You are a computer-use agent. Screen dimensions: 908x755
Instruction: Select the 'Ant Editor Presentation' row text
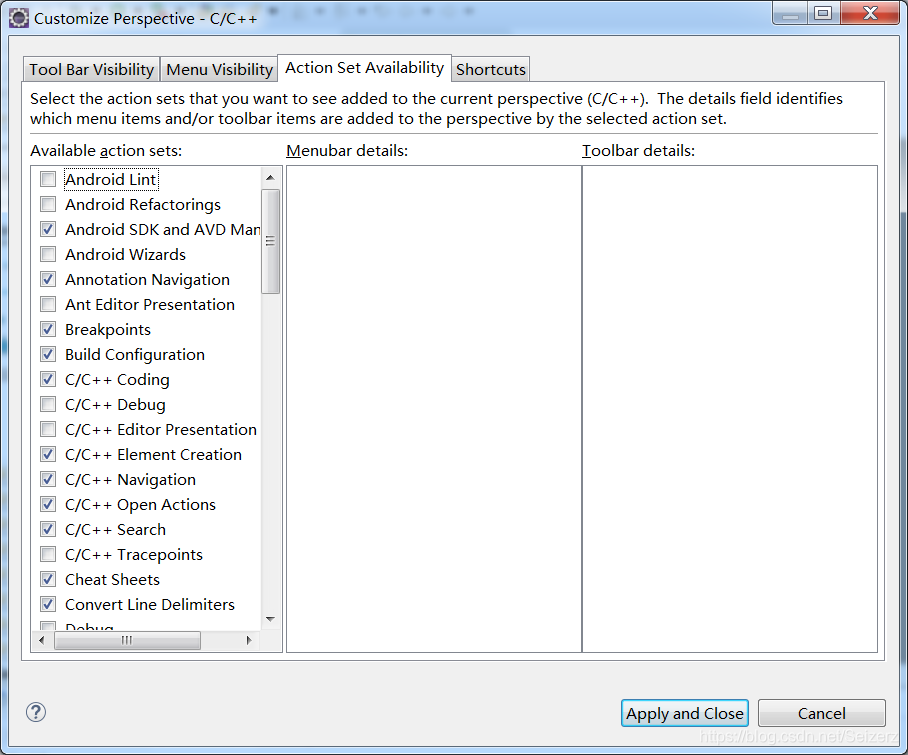coord(150,304)
